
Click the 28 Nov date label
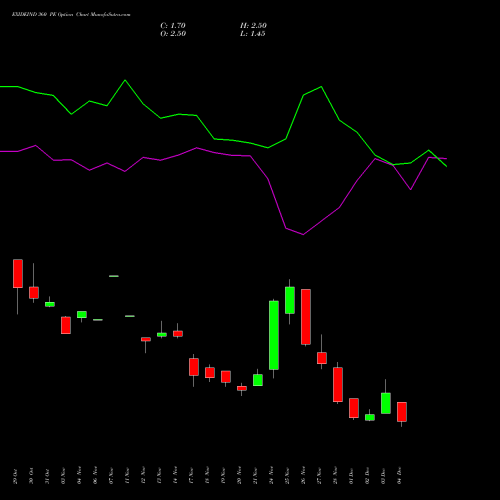(x=335, y=476)
